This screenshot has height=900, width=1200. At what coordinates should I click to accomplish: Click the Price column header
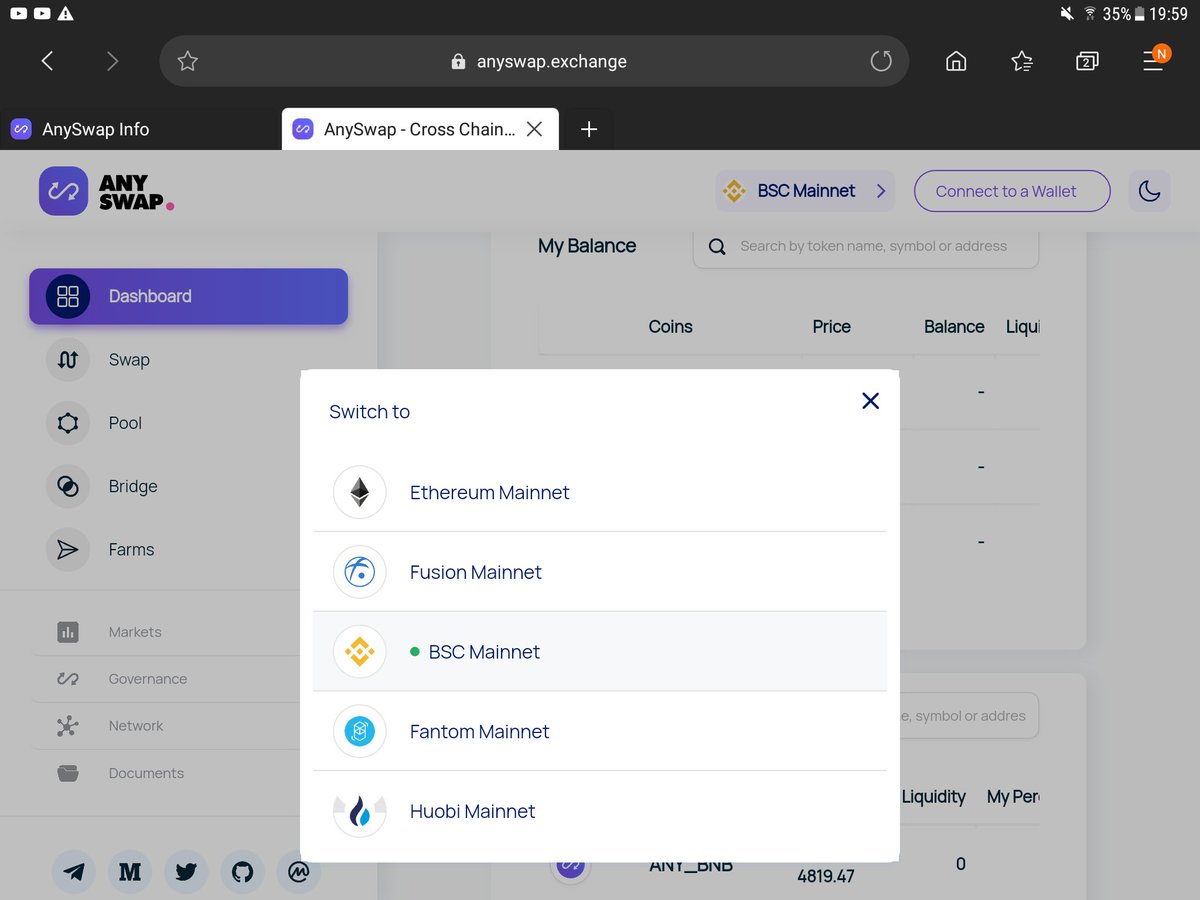pos(831,327)
